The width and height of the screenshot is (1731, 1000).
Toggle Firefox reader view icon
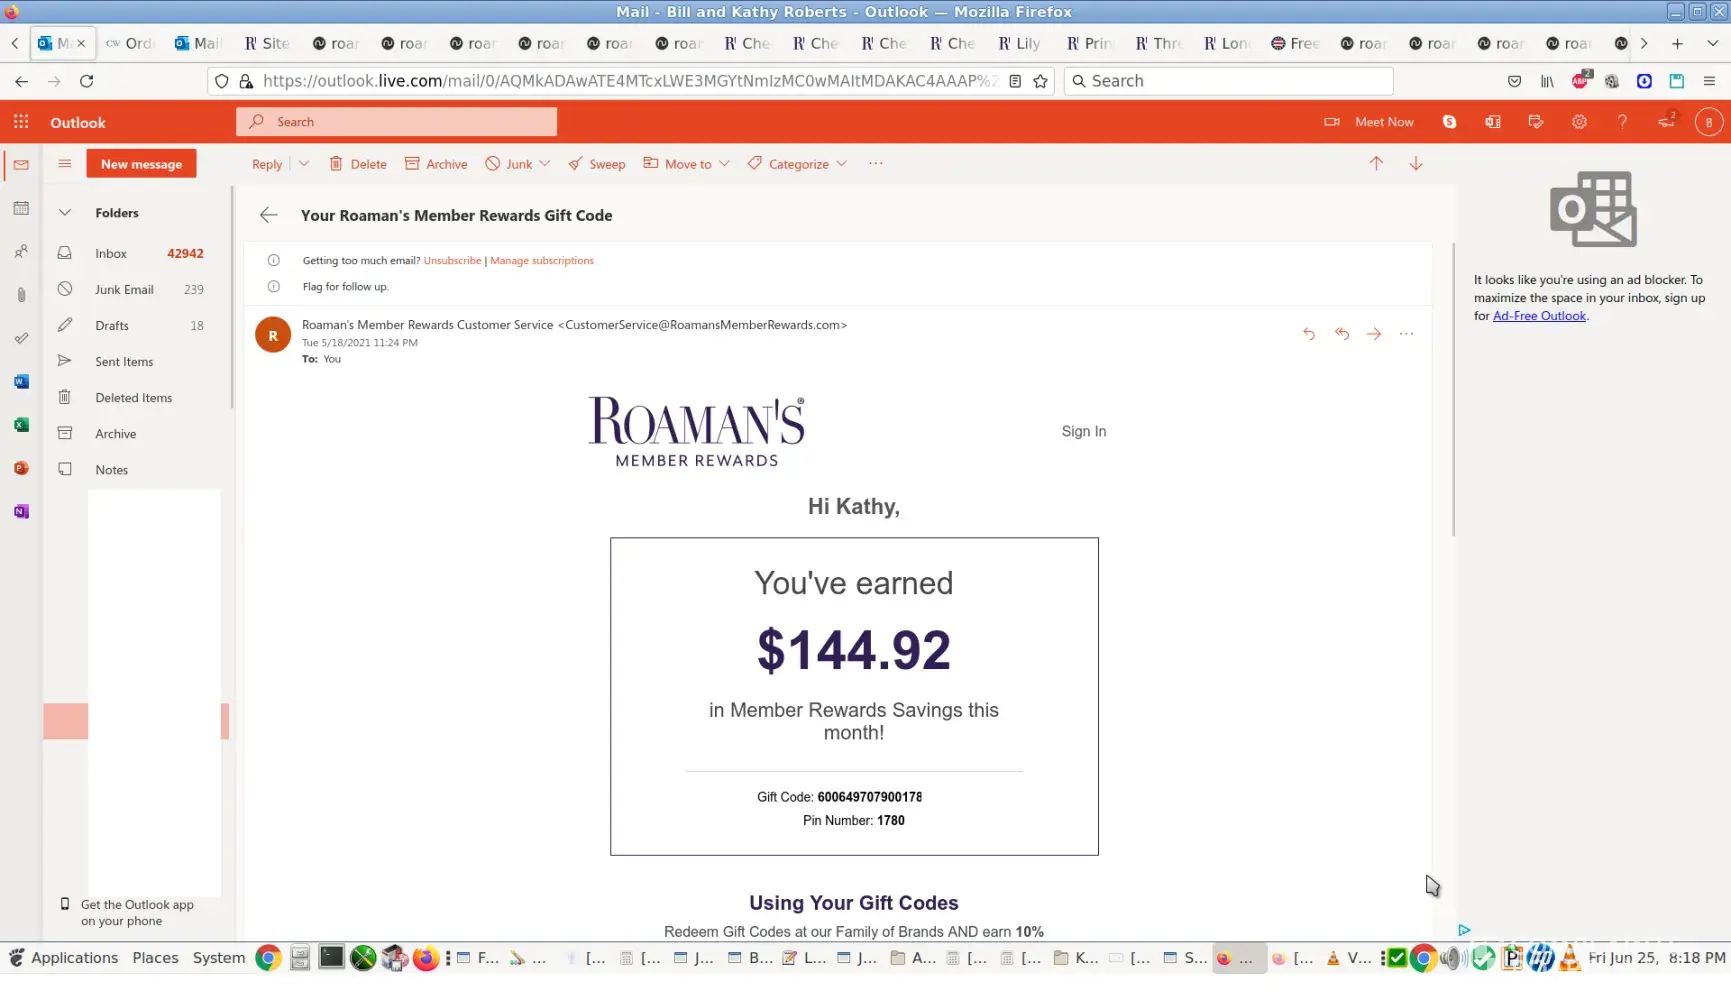click(x=1015, y=81)
